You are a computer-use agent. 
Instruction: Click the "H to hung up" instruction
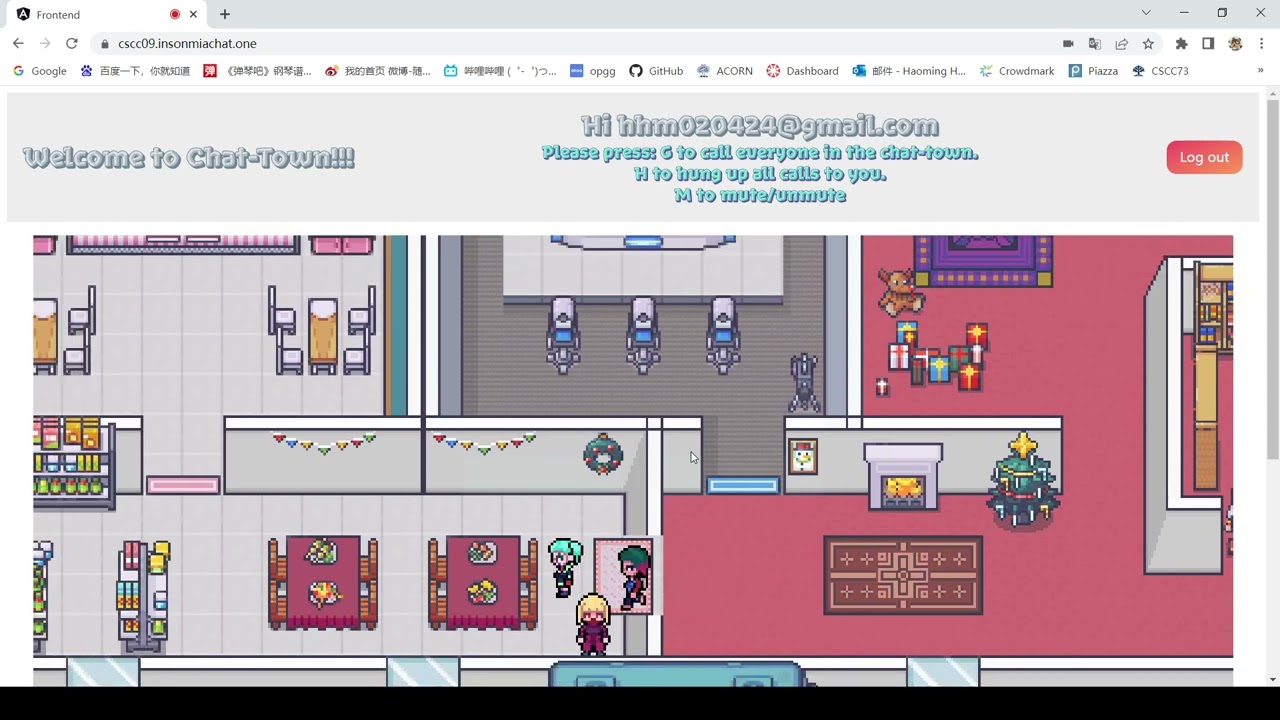[x=760, y=174]
